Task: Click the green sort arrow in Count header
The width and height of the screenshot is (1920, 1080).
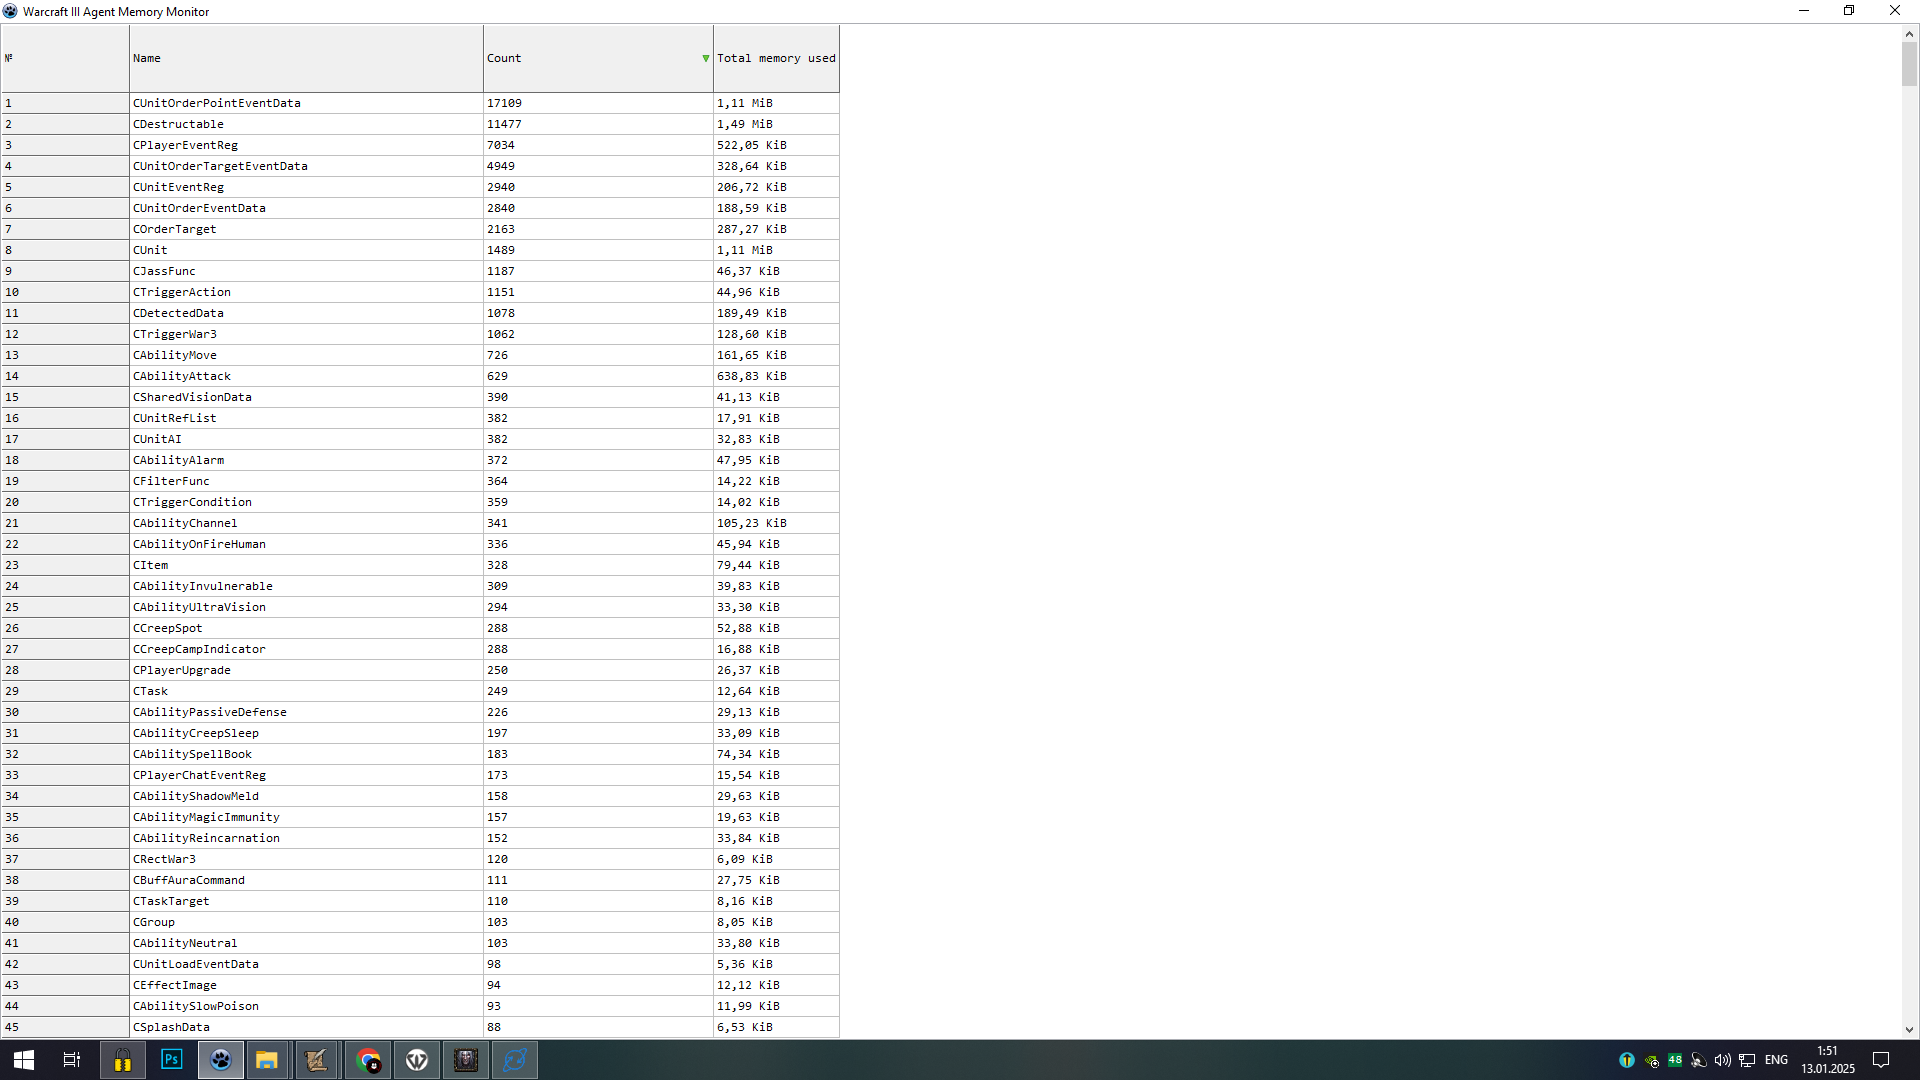Action: click(x=706, y=59)
